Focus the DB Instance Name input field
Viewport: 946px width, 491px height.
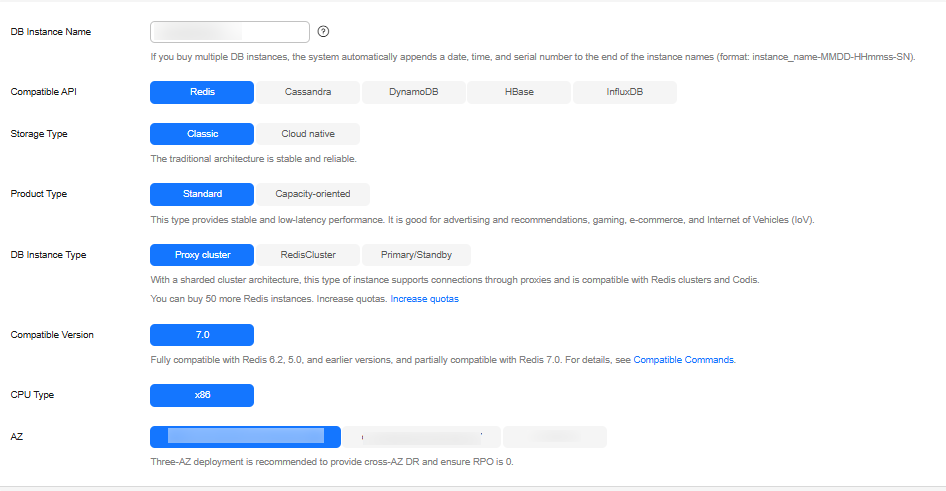click(230, 32)
